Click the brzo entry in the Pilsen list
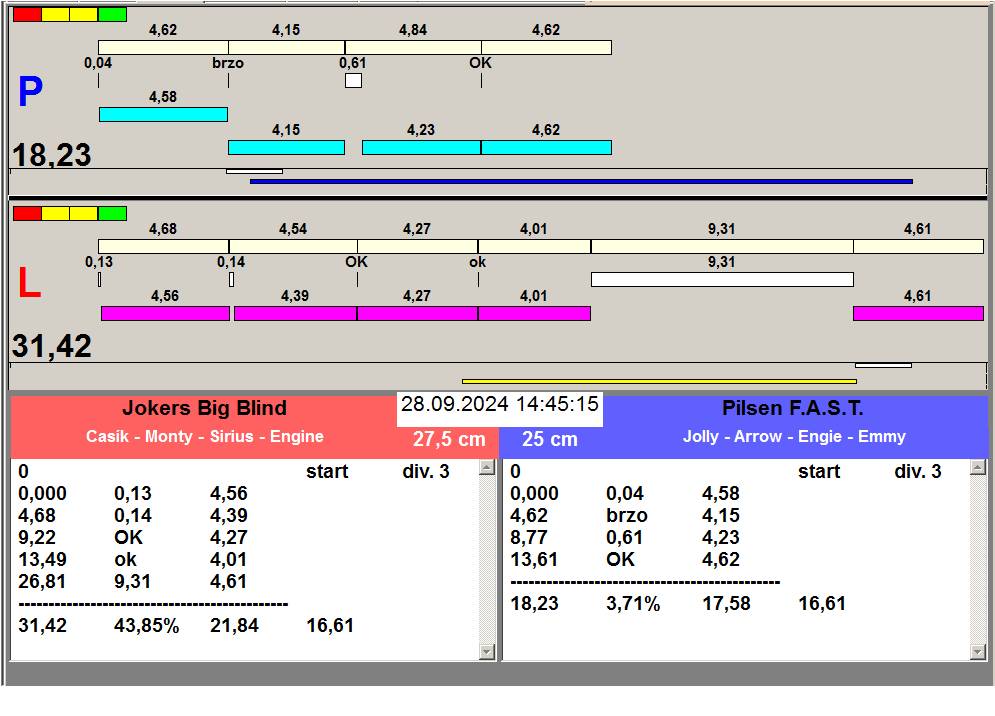 point(627,515)
